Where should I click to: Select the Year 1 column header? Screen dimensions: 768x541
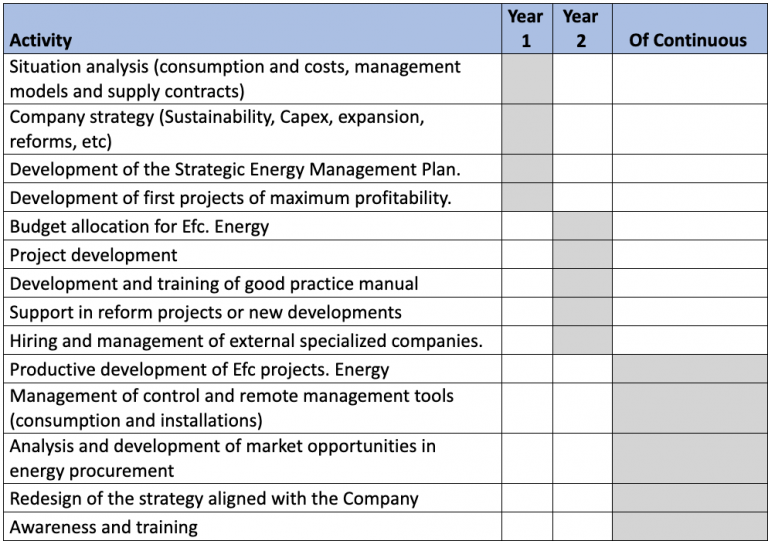click(527, 29)
